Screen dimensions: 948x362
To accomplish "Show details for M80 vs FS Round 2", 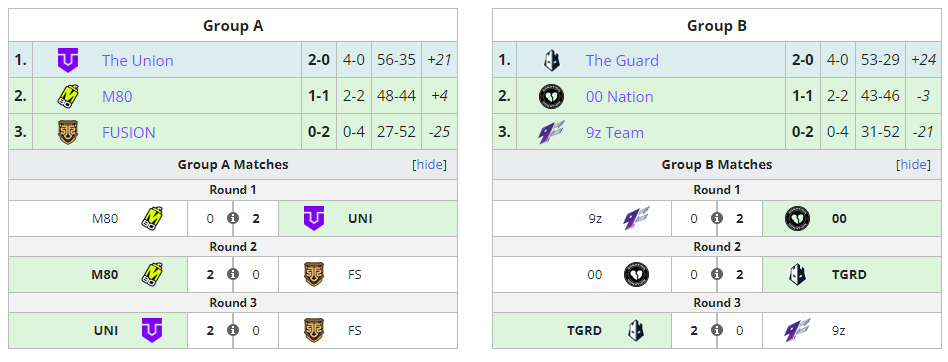I will coord(233,274).
